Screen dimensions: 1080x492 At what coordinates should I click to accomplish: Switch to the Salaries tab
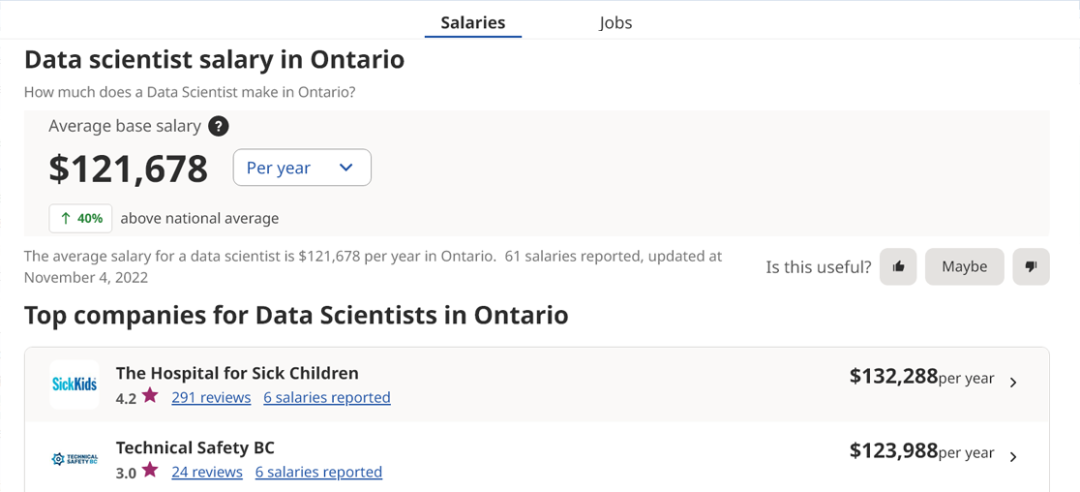pyautogui.click(x=473, y=22)
